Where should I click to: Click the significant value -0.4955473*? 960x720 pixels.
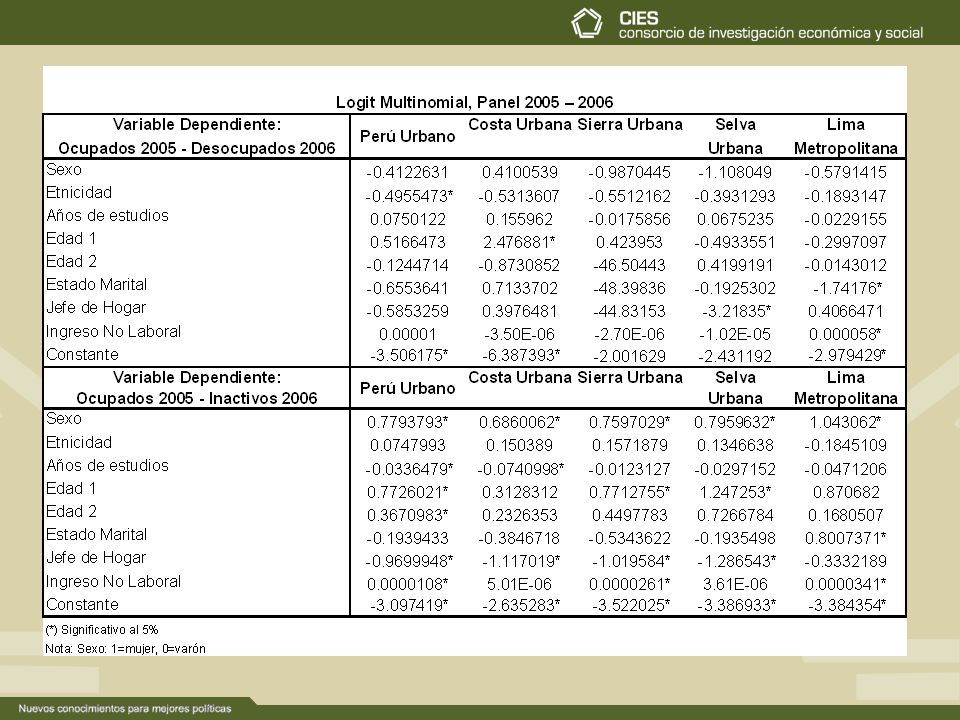click(409, 197)
